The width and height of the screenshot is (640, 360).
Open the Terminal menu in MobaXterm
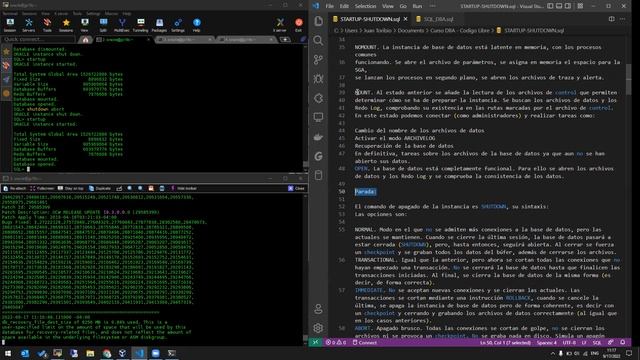(10, 13)
